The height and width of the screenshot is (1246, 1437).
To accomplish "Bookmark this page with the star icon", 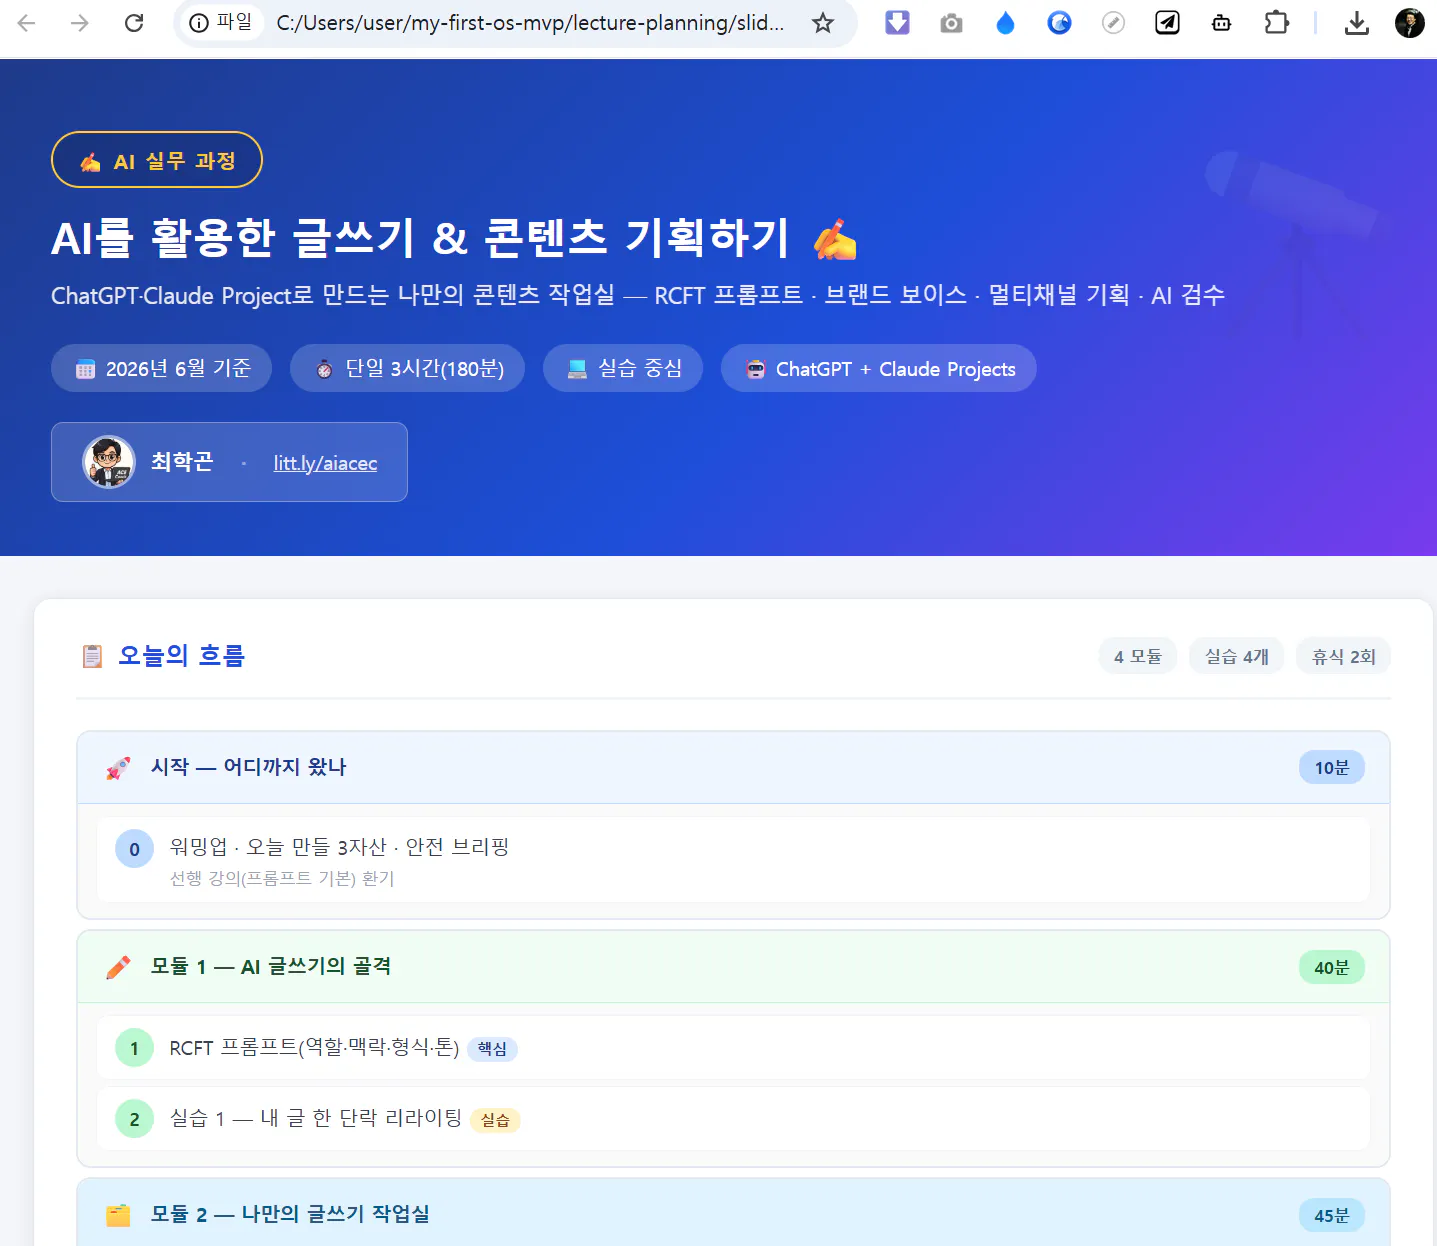I will 823,22.
